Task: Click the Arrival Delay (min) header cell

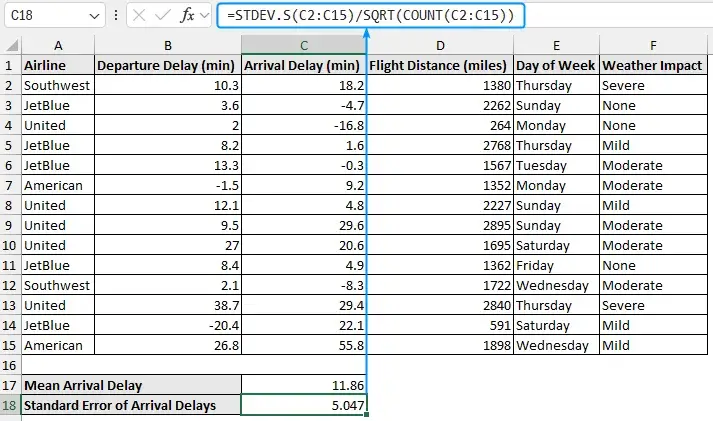Action: [304, 65]
